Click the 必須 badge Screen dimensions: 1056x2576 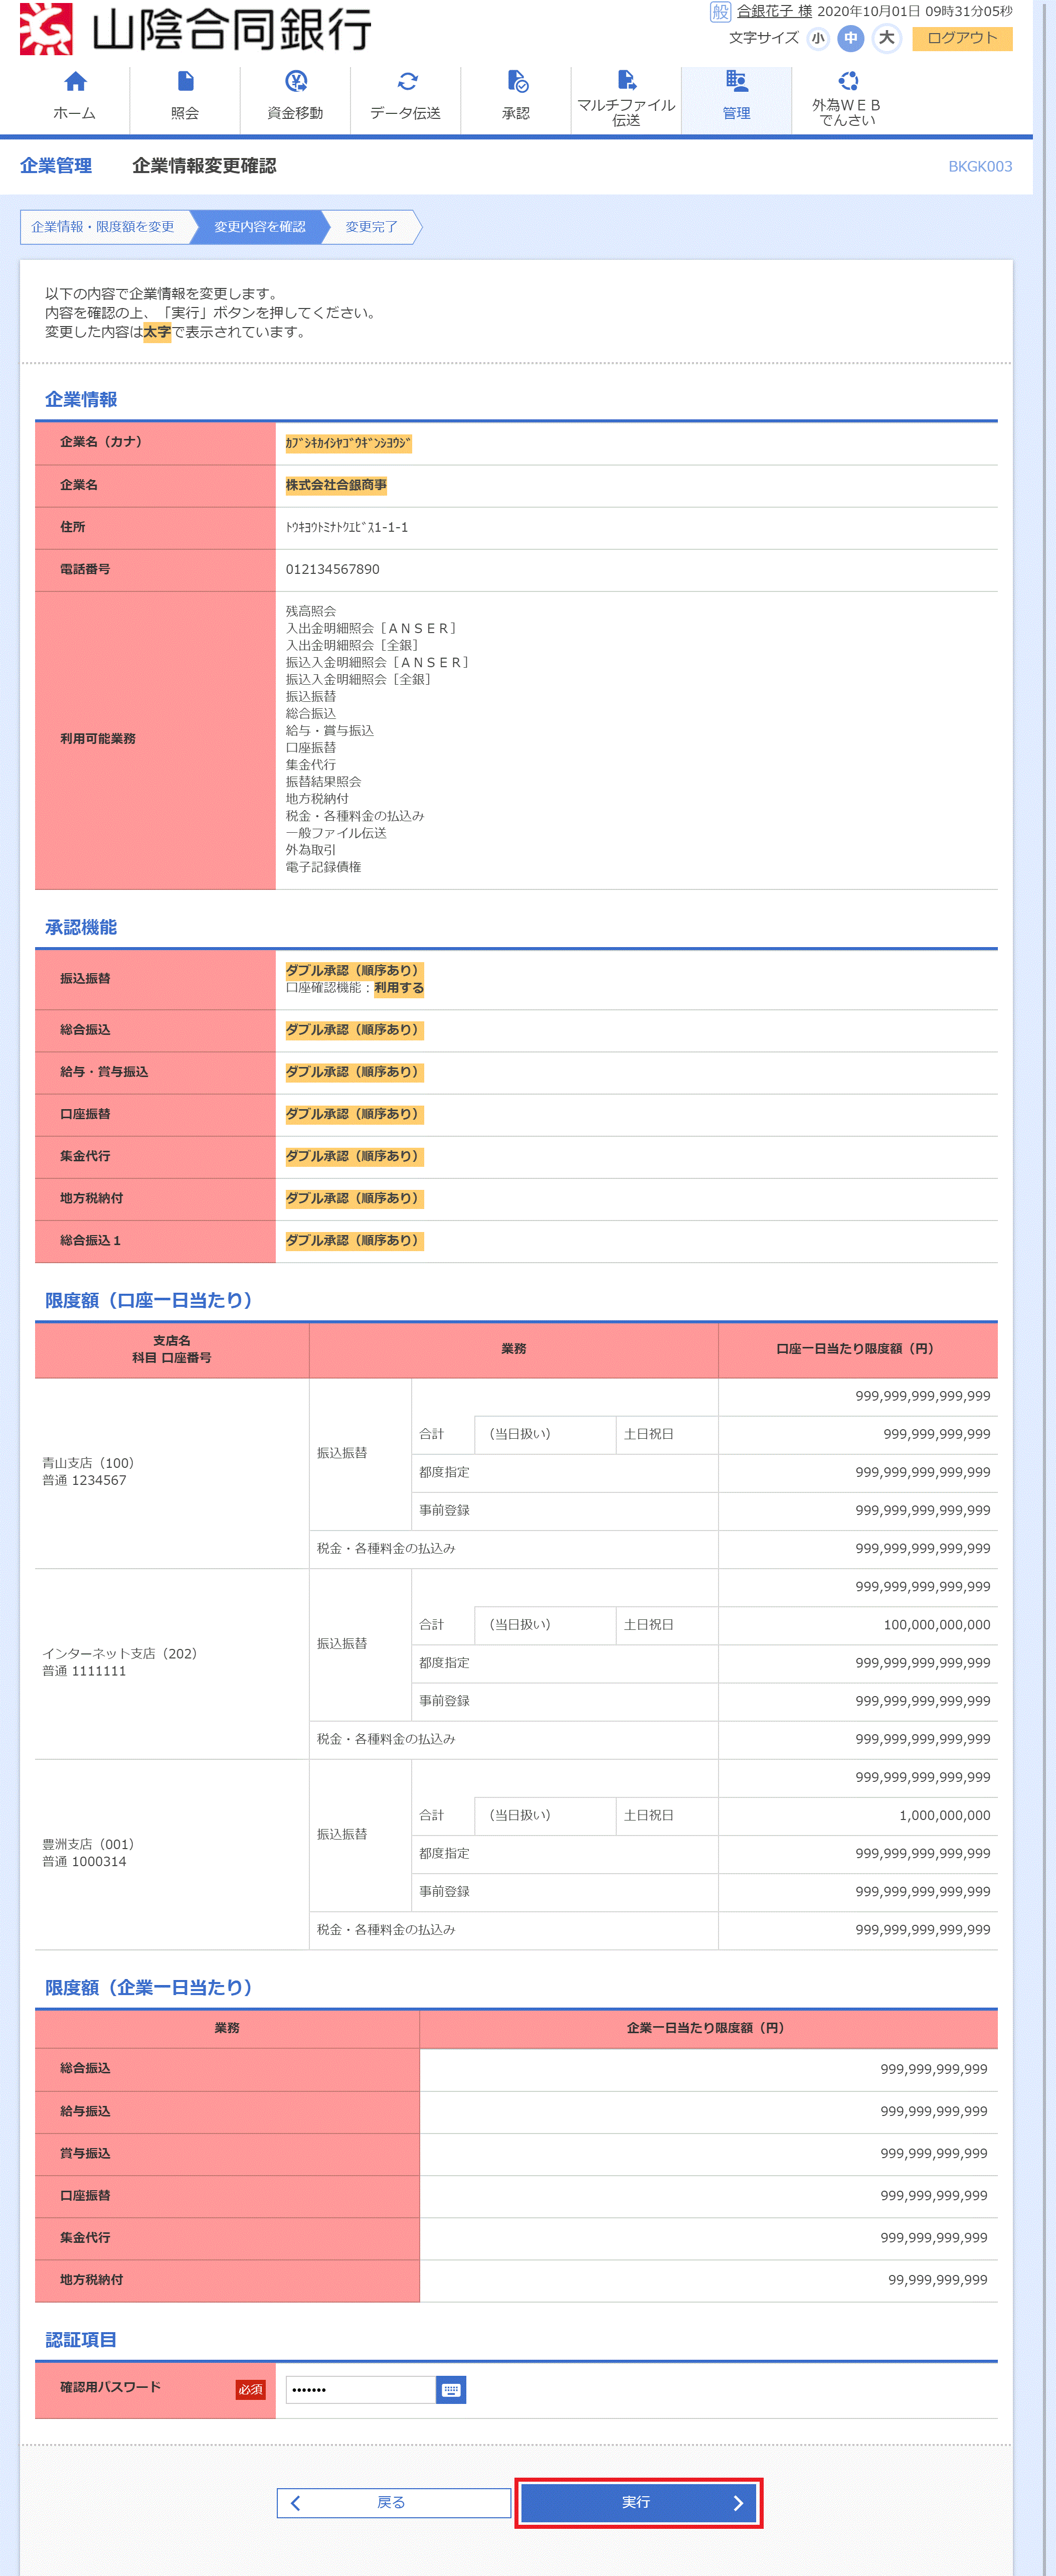tap(250, 2389)
